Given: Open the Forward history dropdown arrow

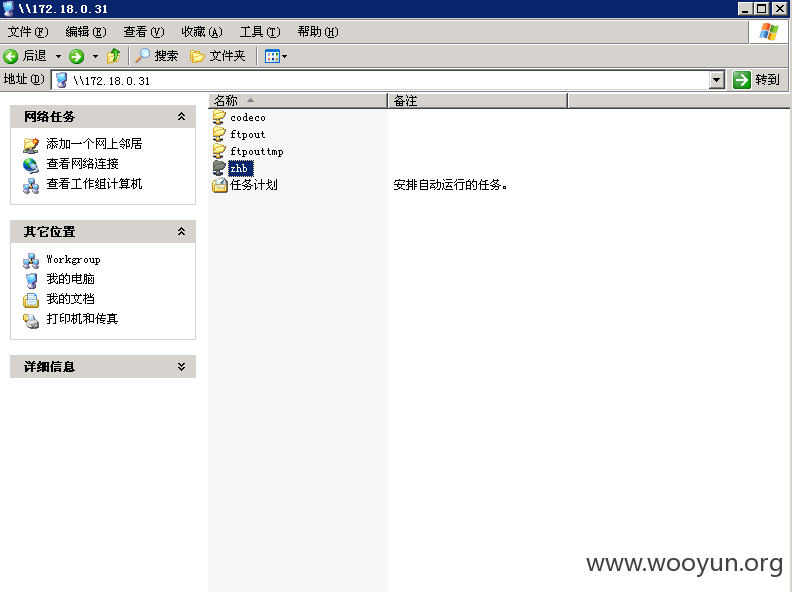Looking at the screenshot, I should [95, 56].
